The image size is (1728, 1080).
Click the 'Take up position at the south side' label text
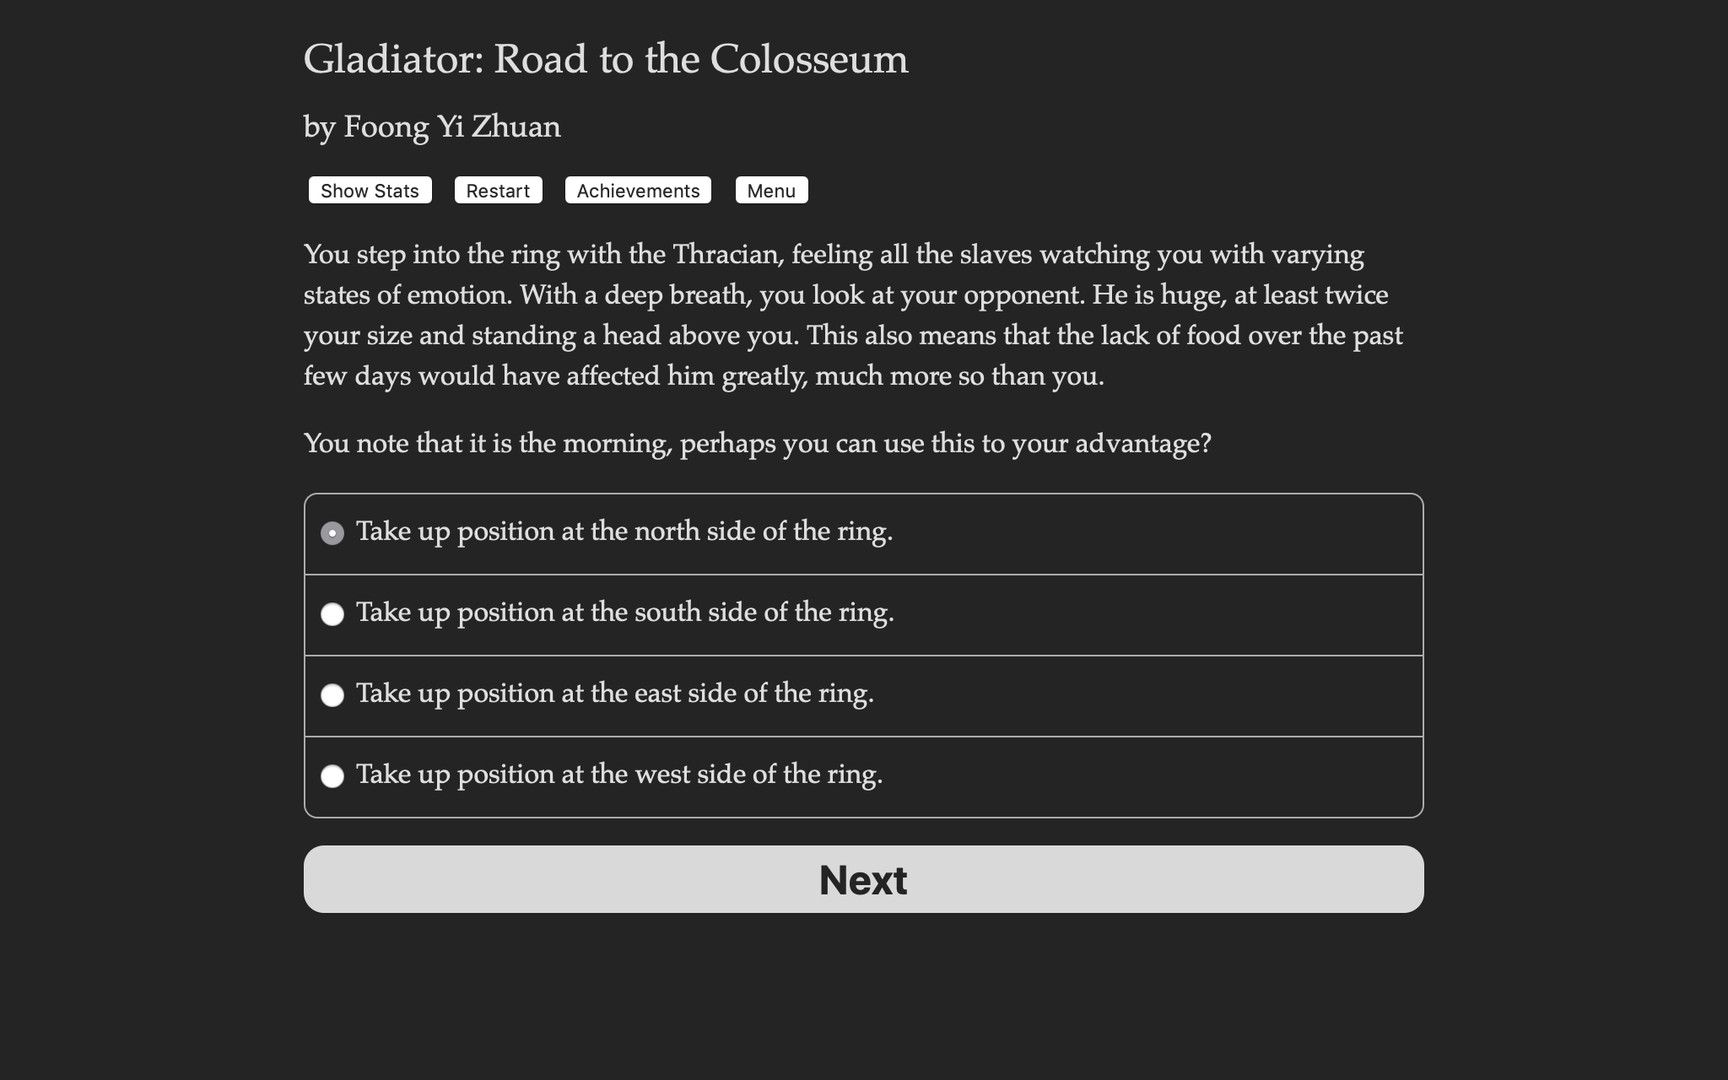coord(626,613)
